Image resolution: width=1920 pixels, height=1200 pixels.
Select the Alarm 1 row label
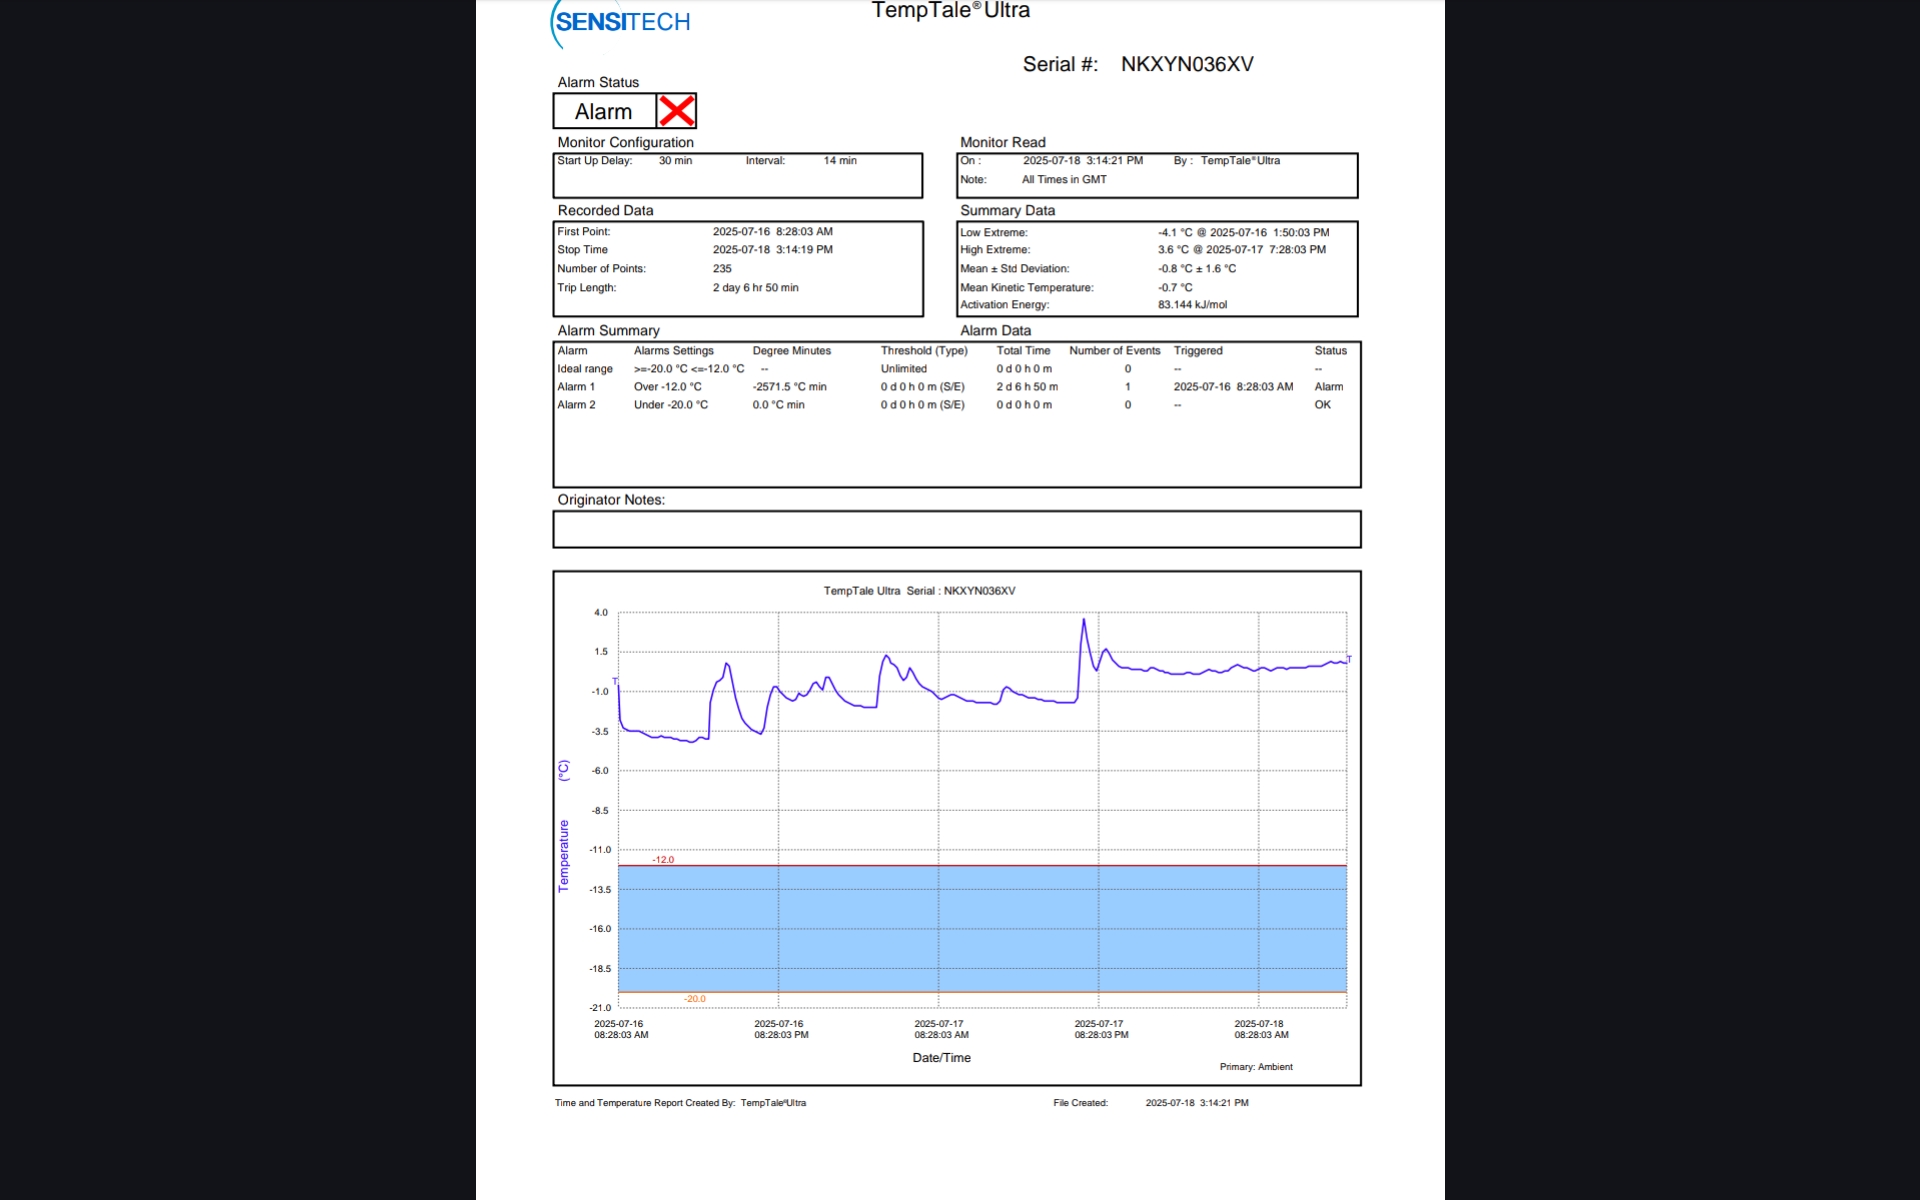[x=576, y=387]
